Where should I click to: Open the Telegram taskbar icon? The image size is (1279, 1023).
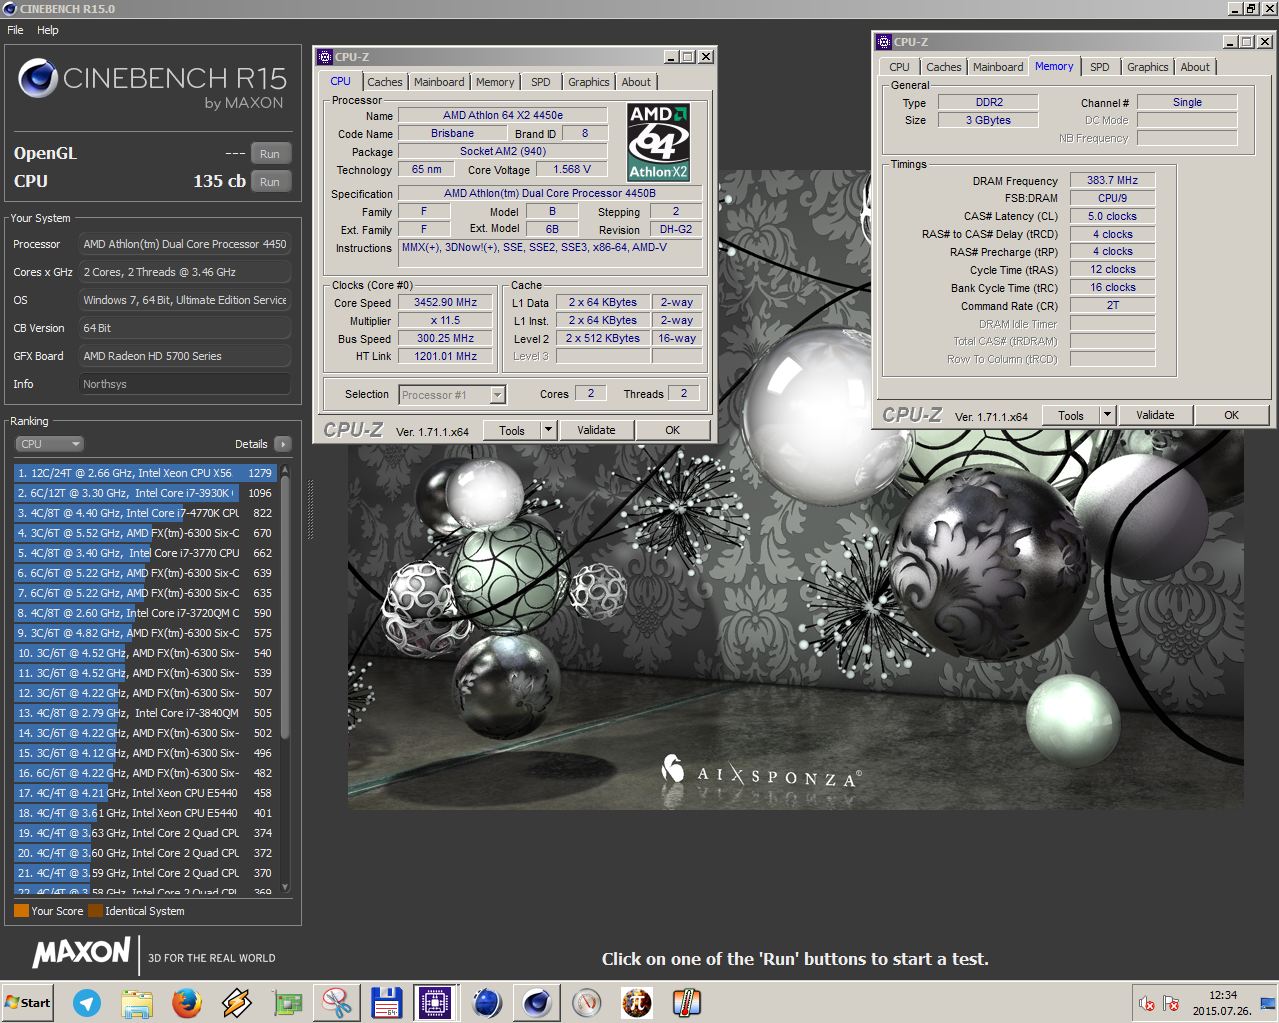87,1002
